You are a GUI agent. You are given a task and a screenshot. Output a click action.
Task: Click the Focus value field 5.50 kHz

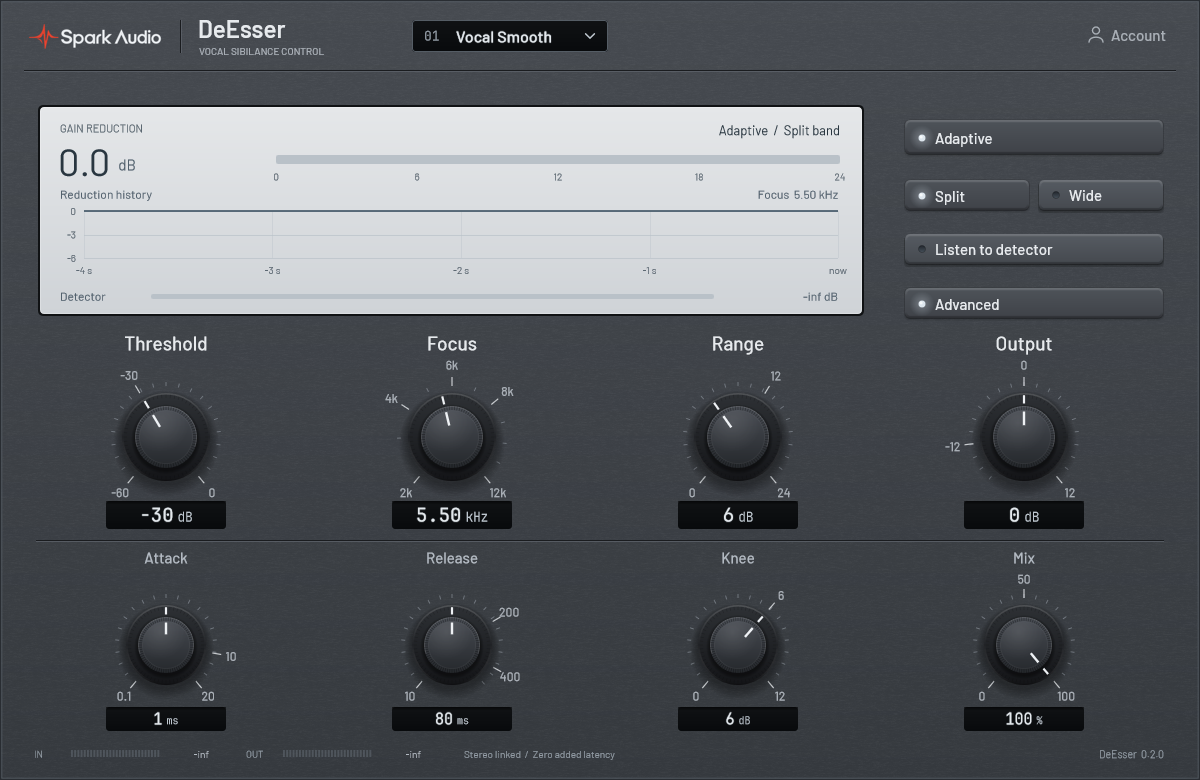(x=452, y=516)
